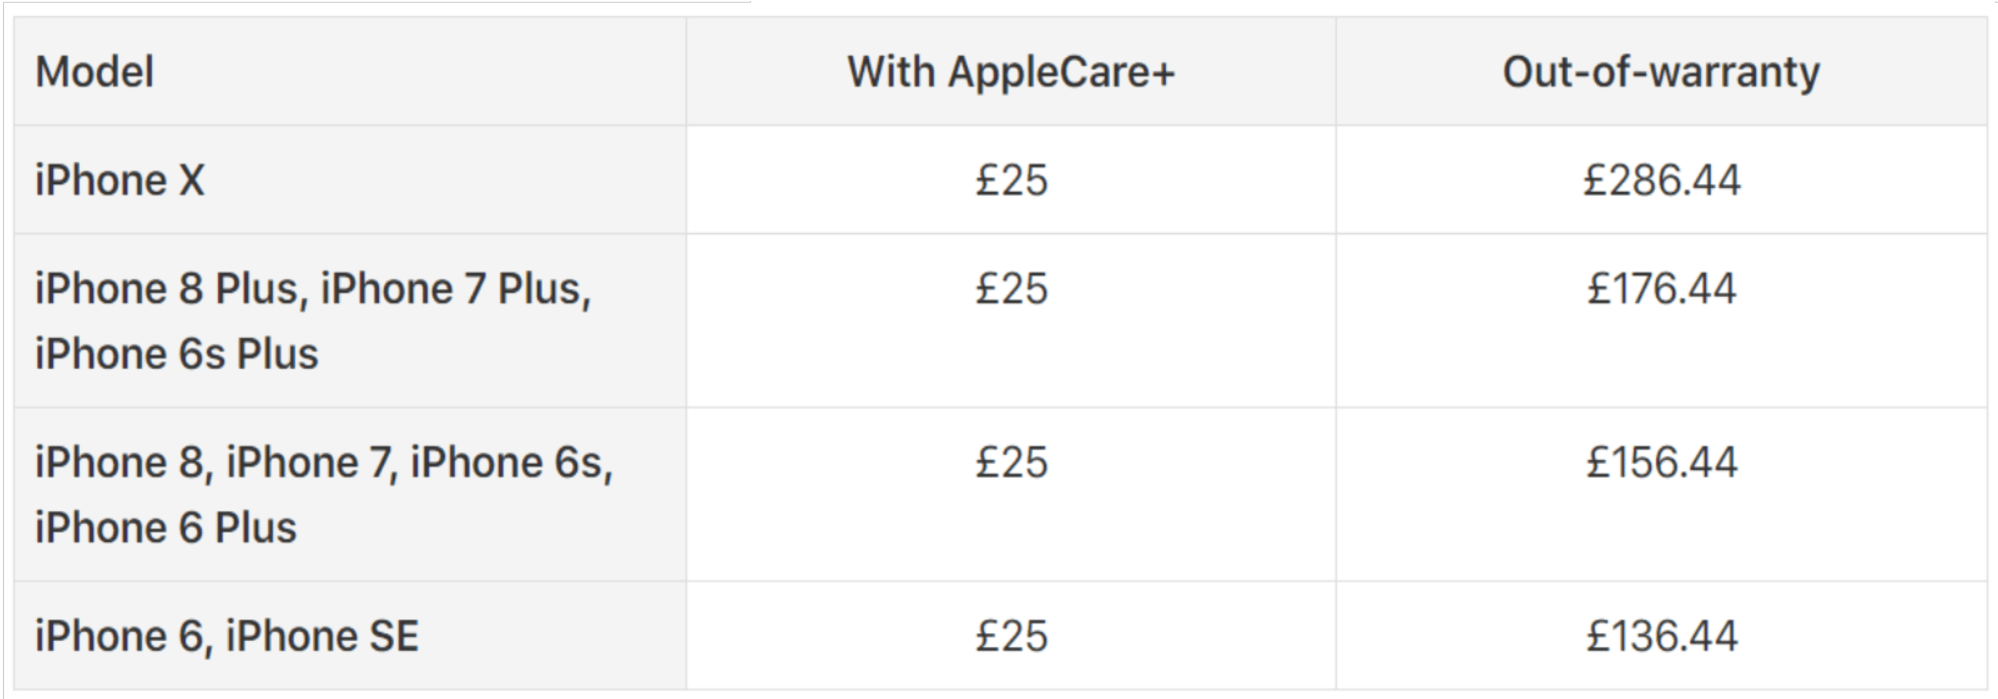Select the iPhone 8 Plus, 7 Plus row label
The height and width of the screenshot is (699, 1998).
(312, 289)
